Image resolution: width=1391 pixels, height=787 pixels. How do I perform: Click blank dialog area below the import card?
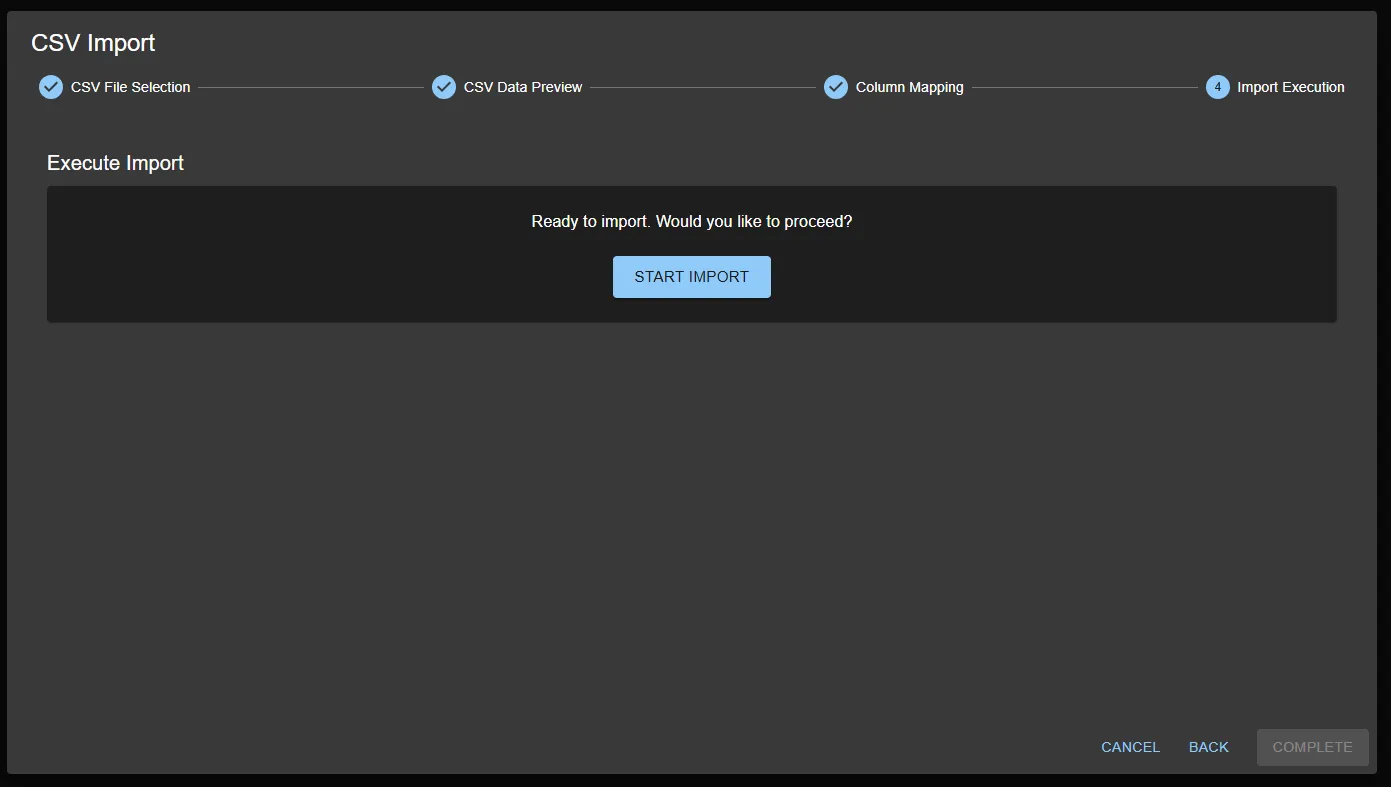(690, 520)
